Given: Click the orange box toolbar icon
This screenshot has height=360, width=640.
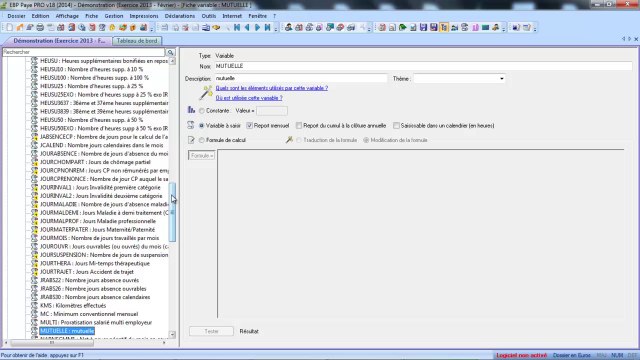Looking at the screenshot, I should 133,28.
